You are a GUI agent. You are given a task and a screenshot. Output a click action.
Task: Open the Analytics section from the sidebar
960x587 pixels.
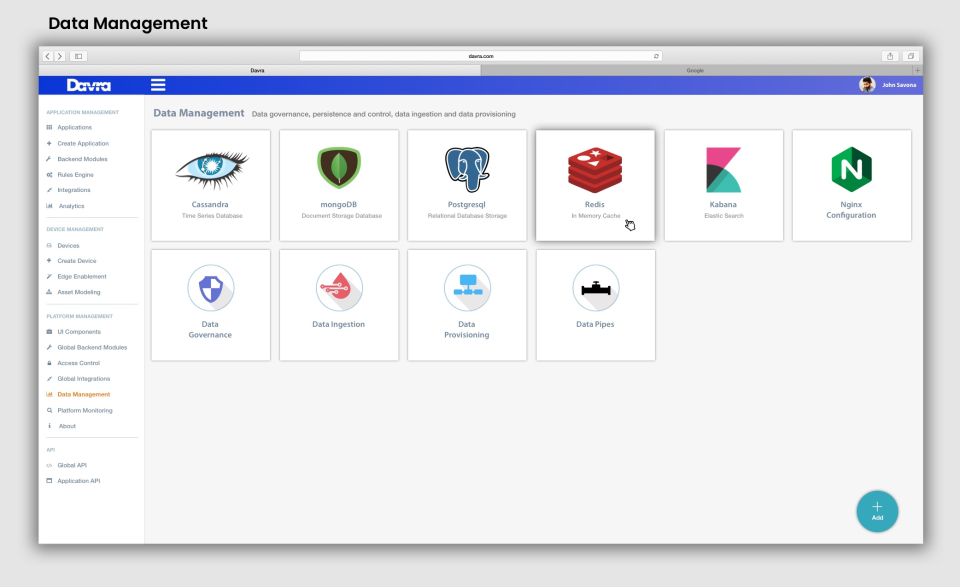pyautogui.click(x=69, y=205)
